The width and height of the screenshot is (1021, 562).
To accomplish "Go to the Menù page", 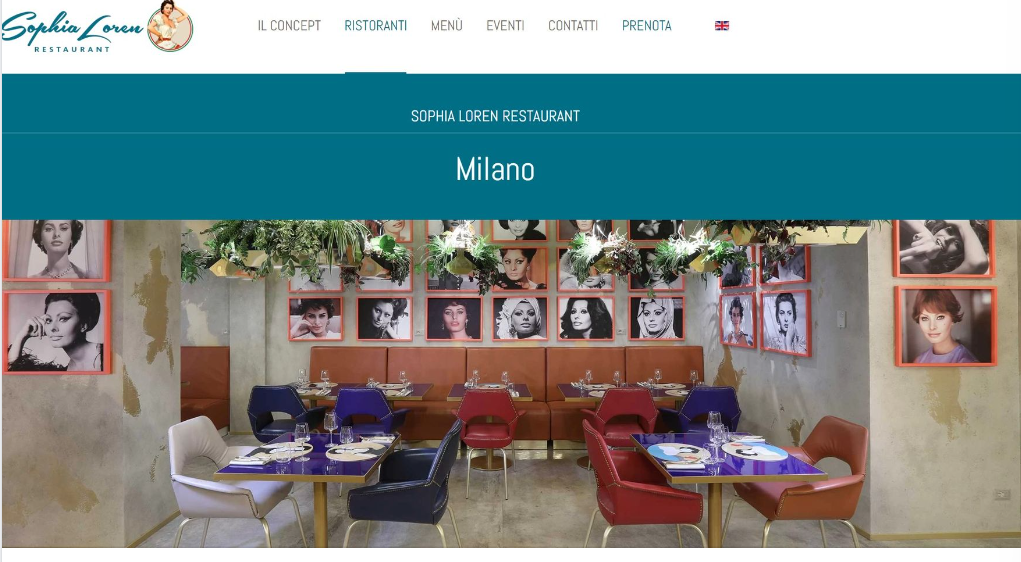I will point(447,25).
